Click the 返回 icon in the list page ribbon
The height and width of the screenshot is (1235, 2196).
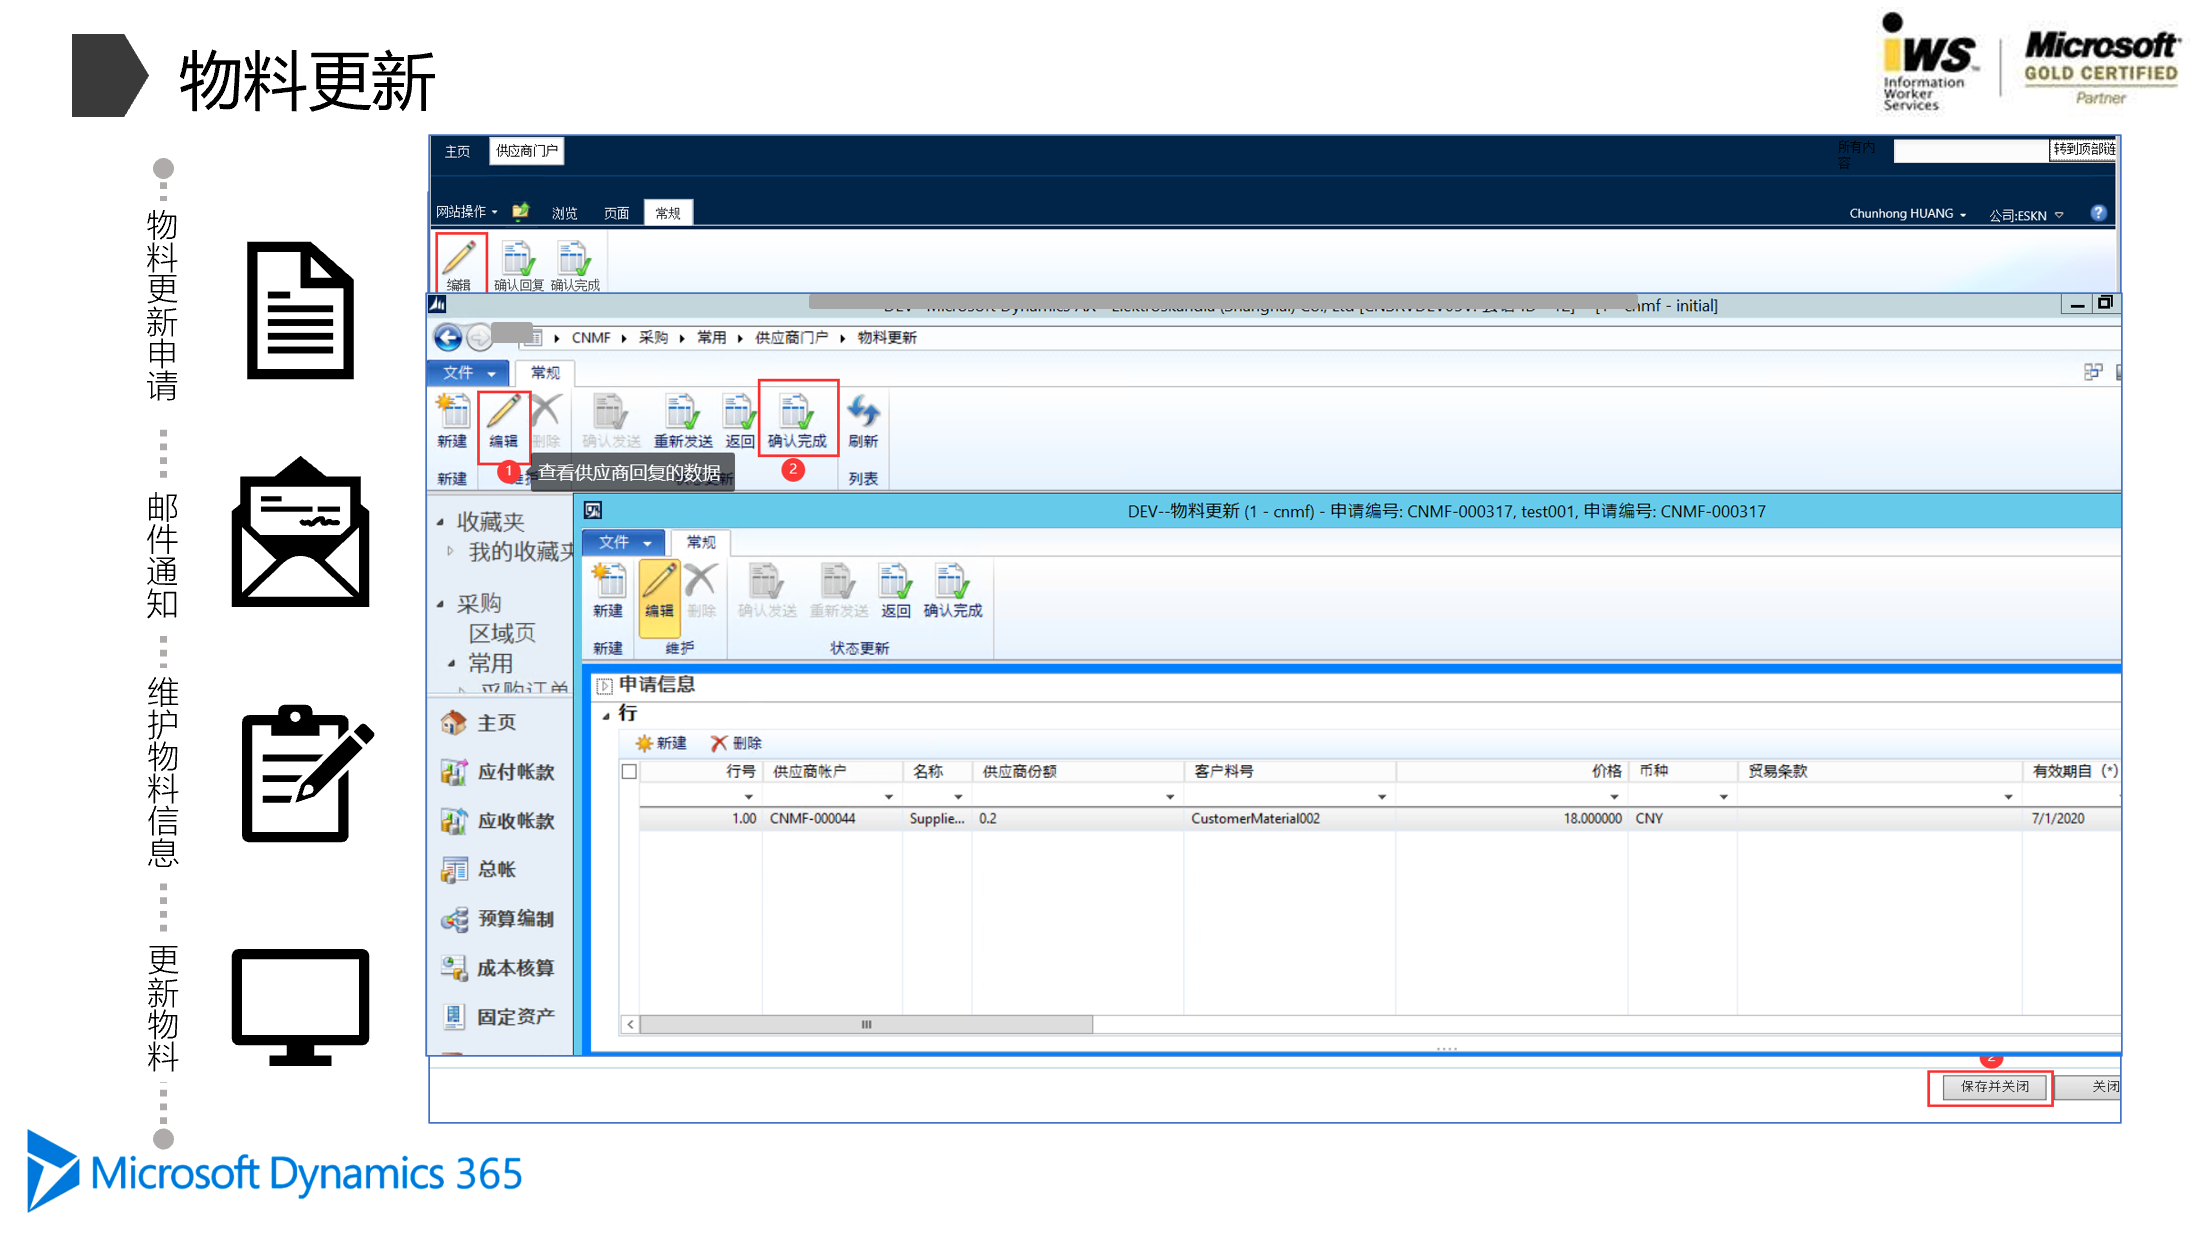[x=739, y=421]
